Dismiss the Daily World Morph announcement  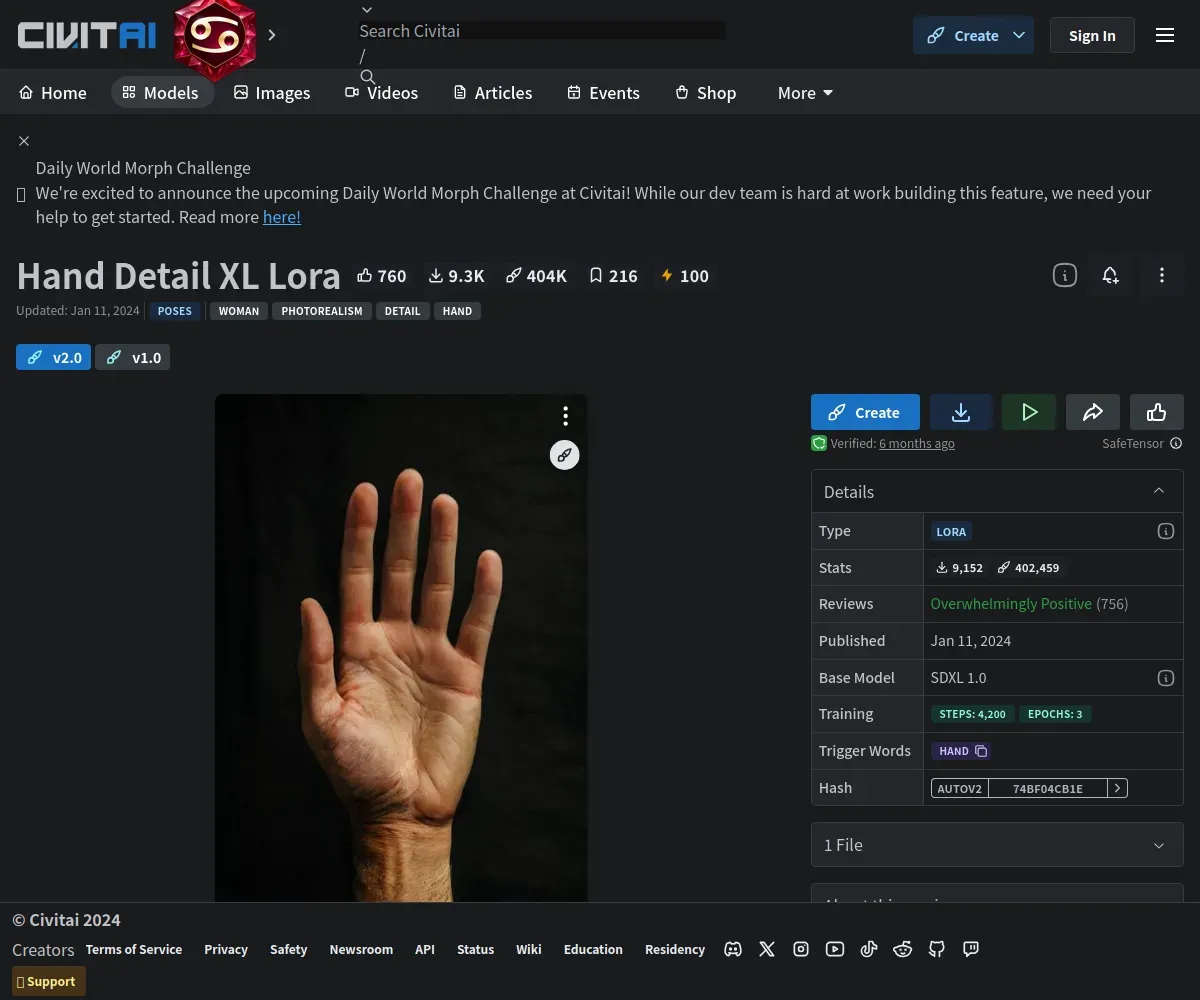point(24,141)
